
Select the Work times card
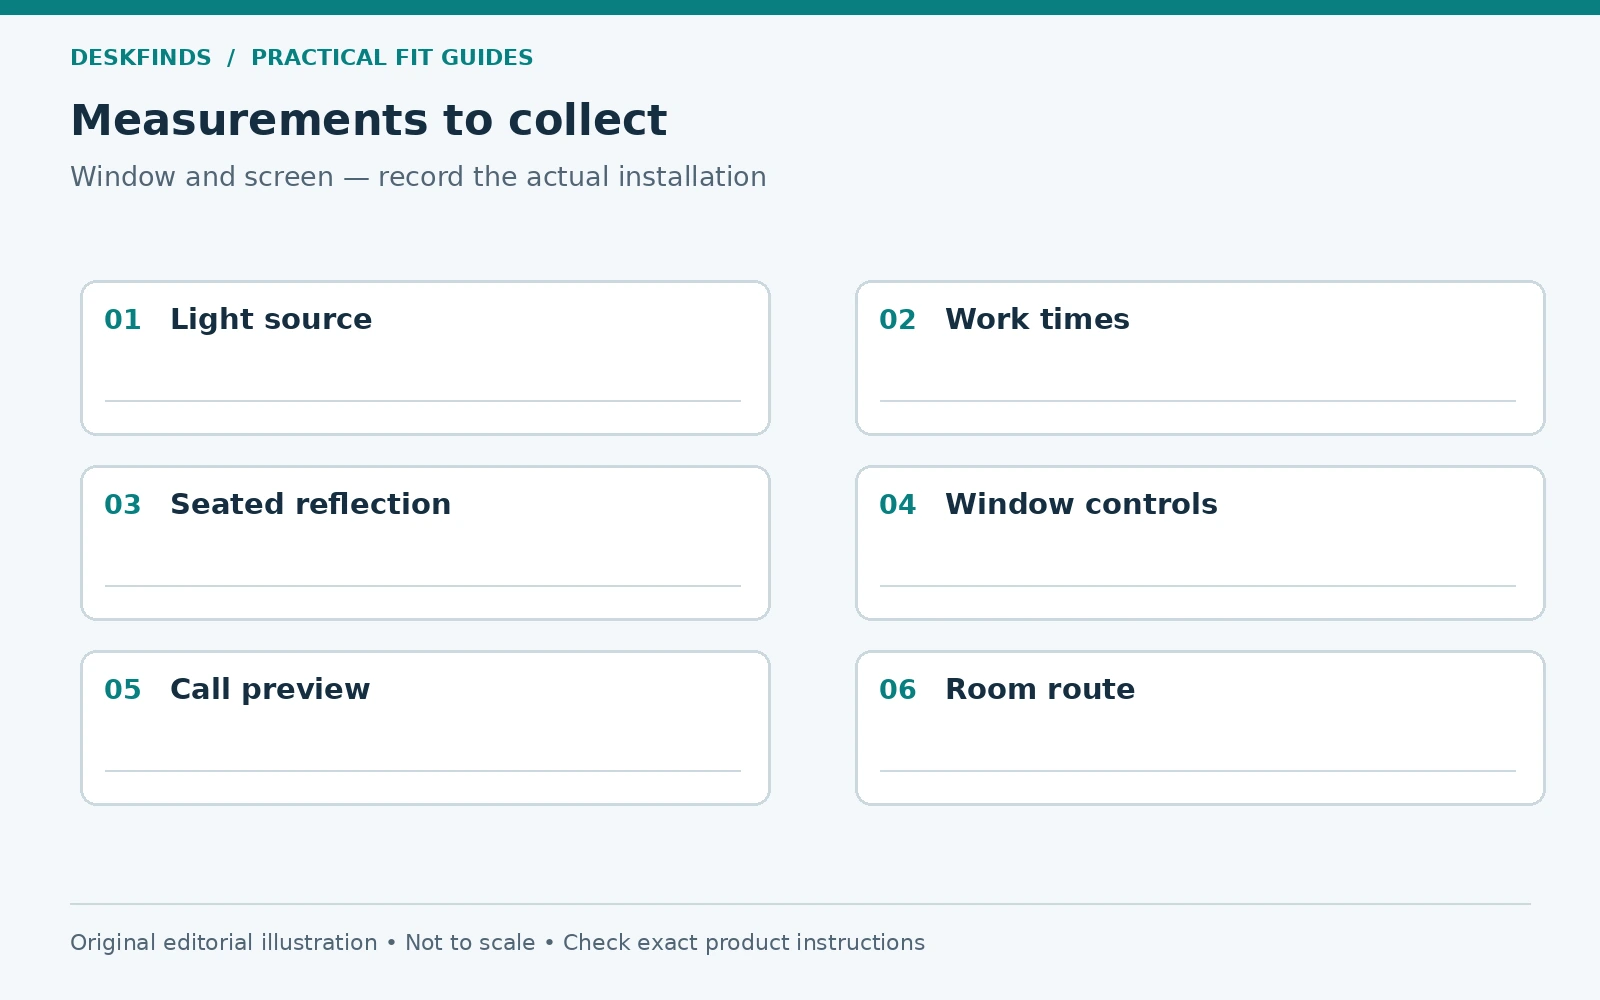[1200, 358]
